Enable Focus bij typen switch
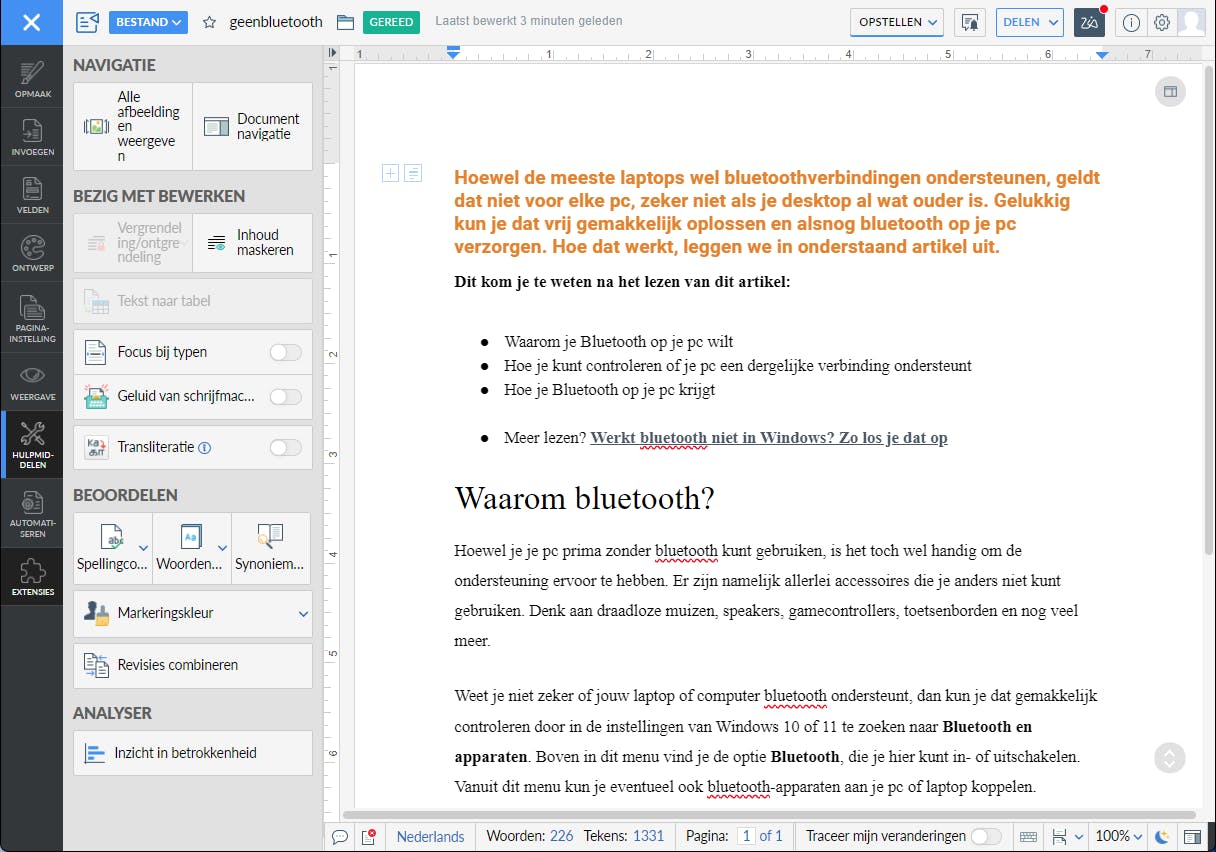Image resolution: width=1216 pixels, height=852 pixels. tap(285, 352)
